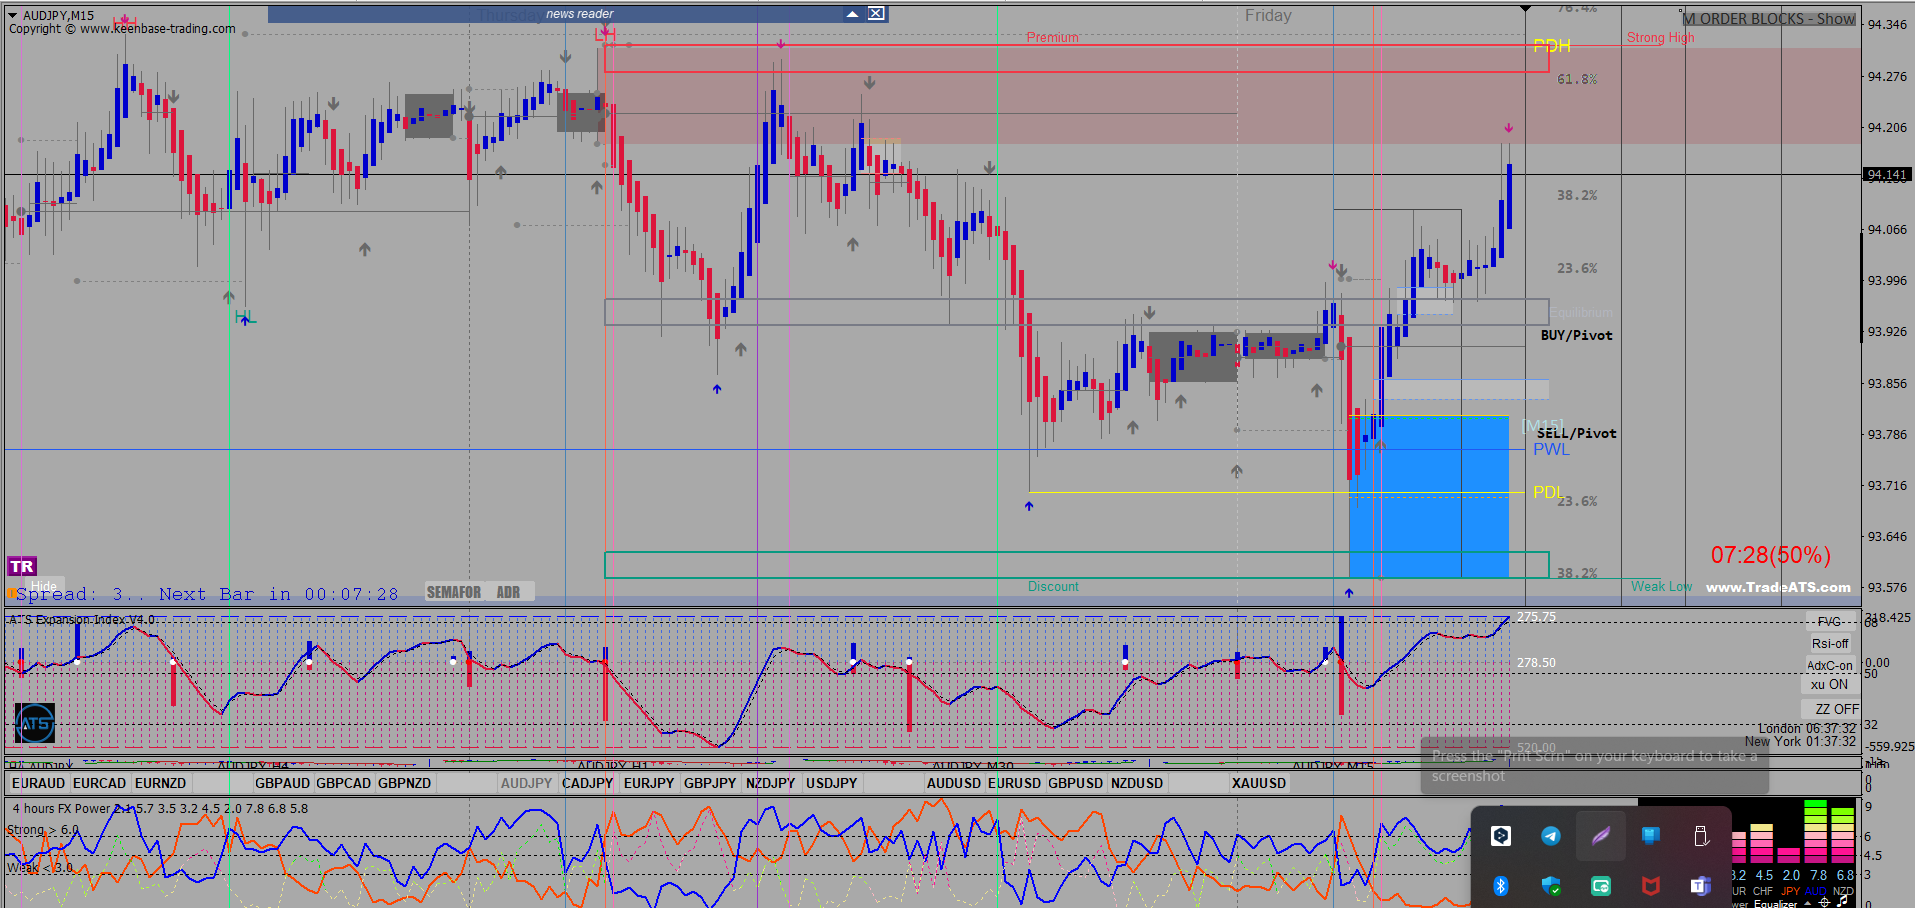Click the Strong High label

pos(1661,38)
